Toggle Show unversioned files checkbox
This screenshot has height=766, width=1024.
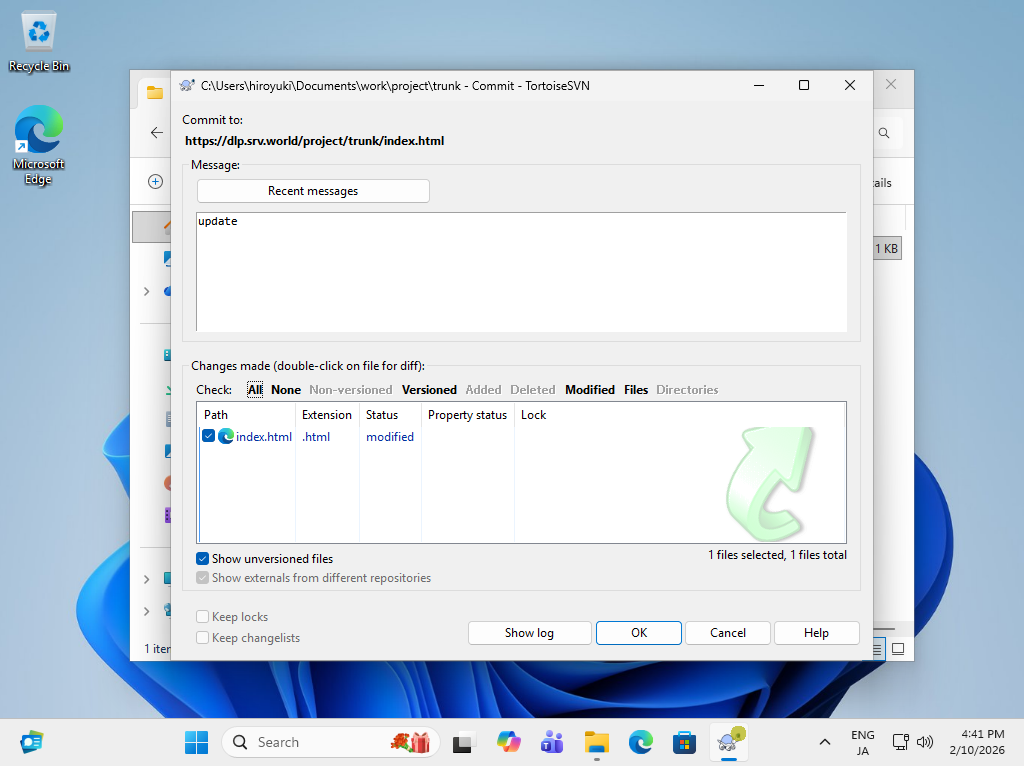pyautogui.click(x=202, y=558)
